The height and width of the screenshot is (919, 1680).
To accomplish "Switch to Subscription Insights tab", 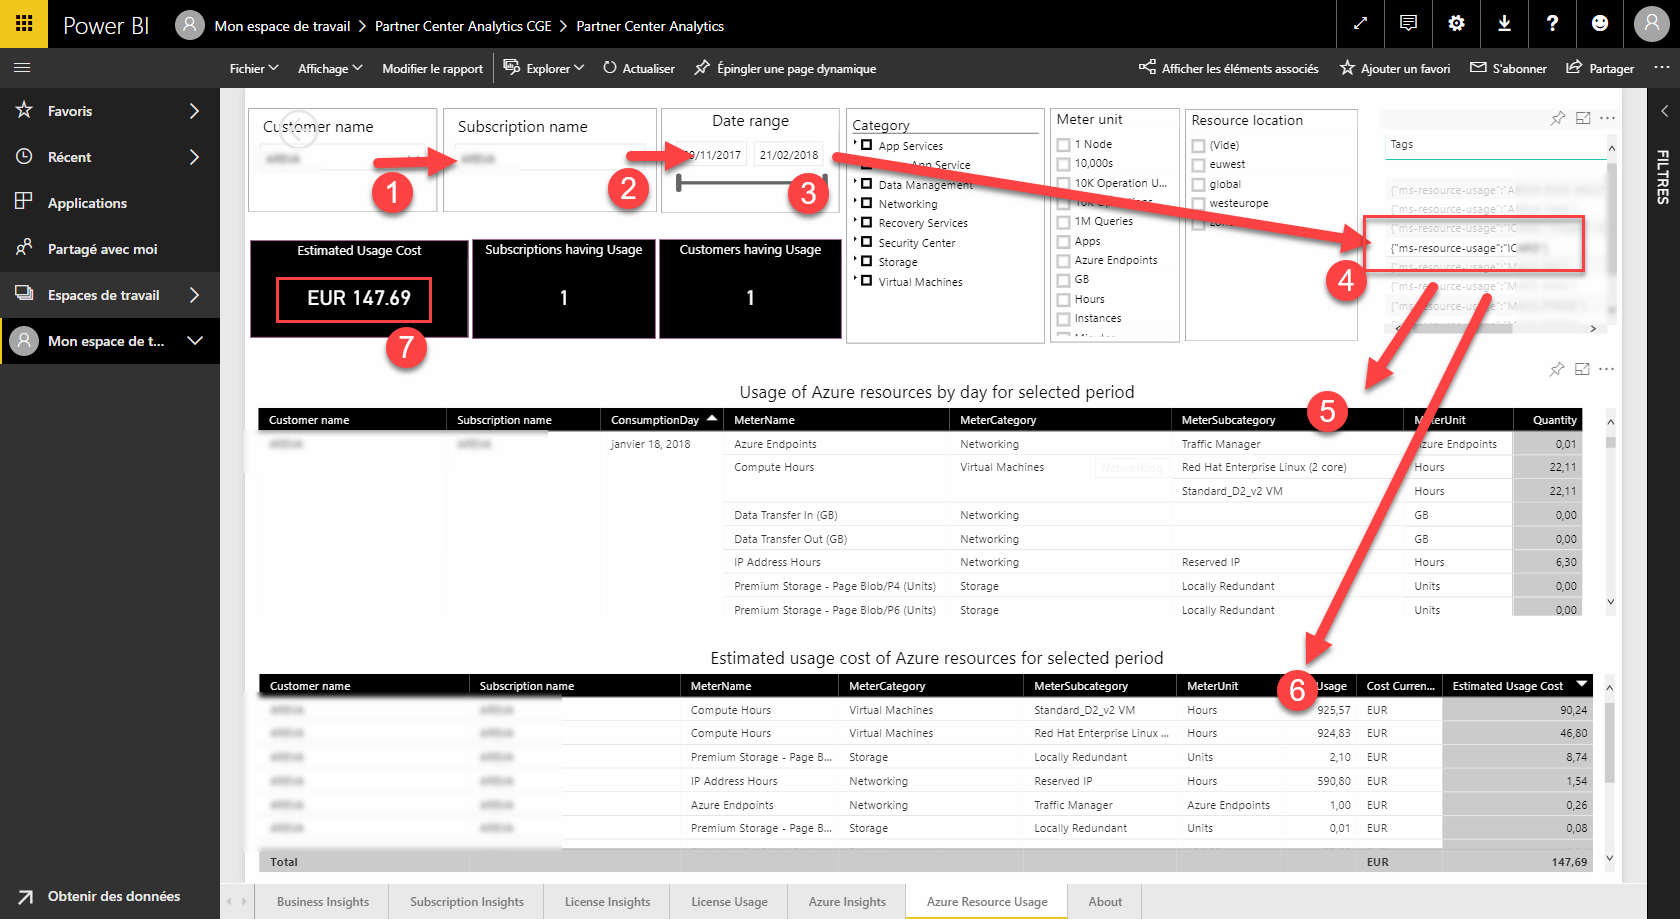I will tap(467, 901).
